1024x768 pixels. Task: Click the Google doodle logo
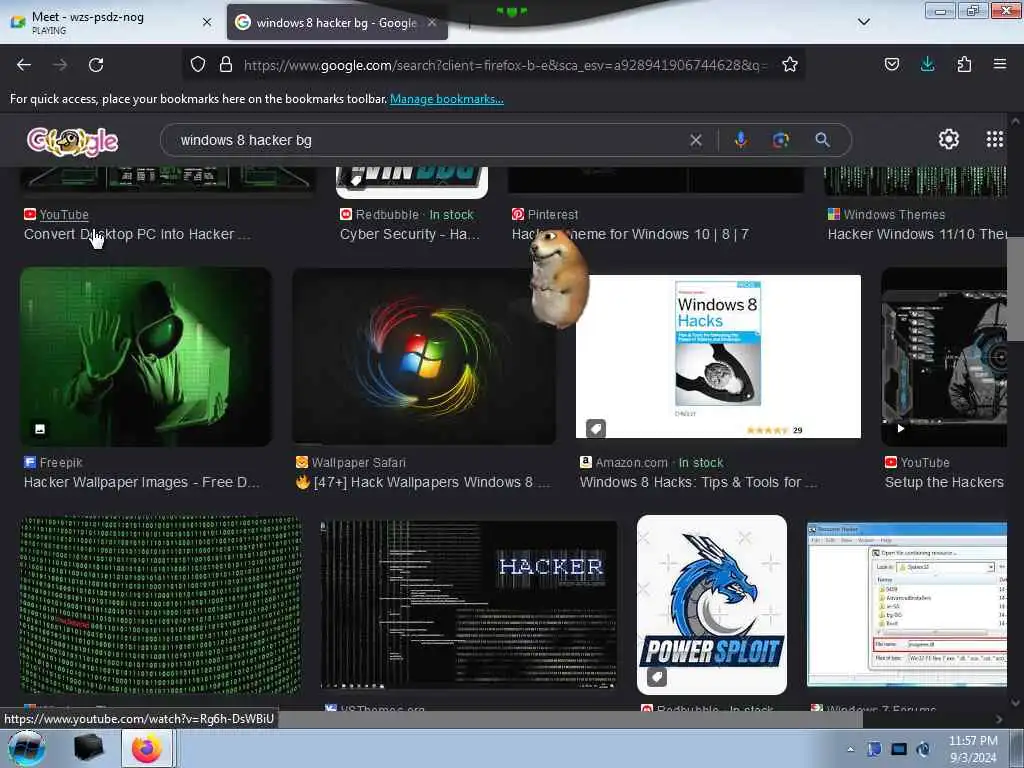72,141
